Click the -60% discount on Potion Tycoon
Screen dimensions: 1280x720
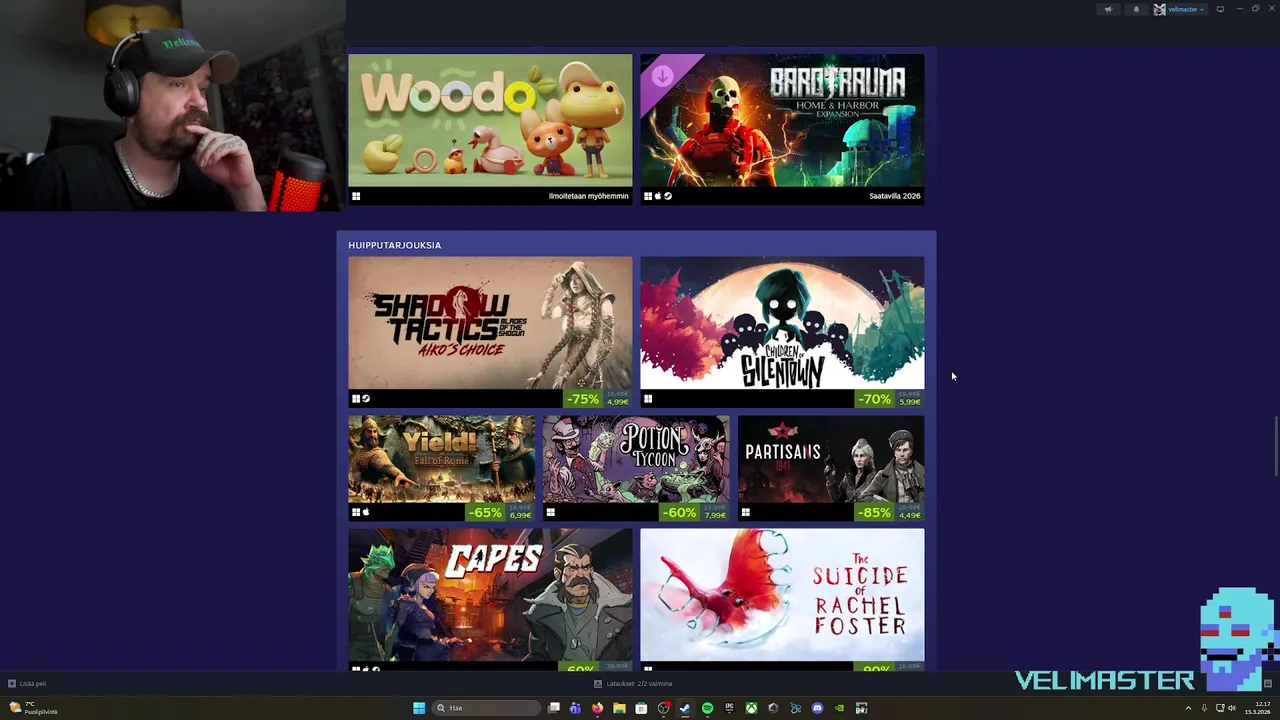pyautogui.click(x=679, y=512)
